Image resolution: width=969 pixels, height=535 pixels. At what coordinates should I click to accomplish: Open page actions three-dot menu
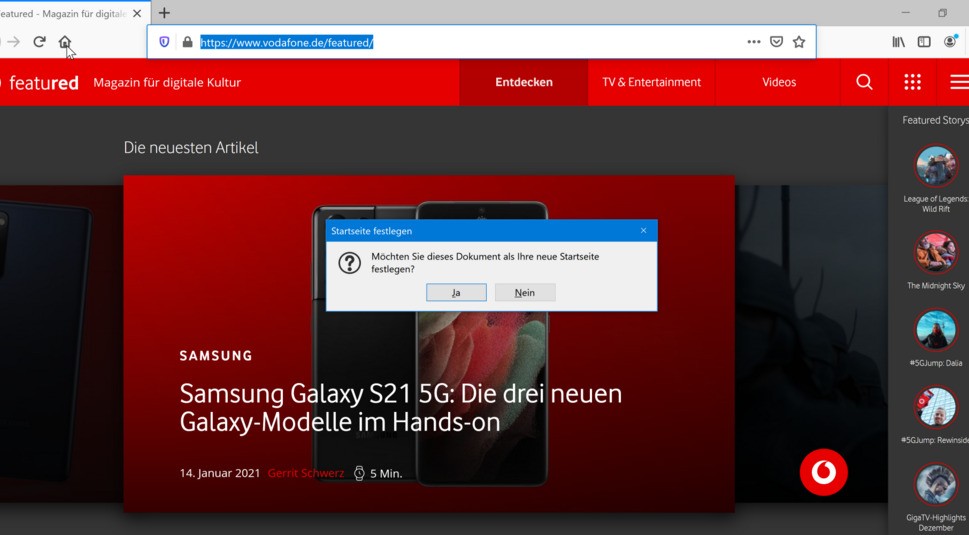click(754, 42)
